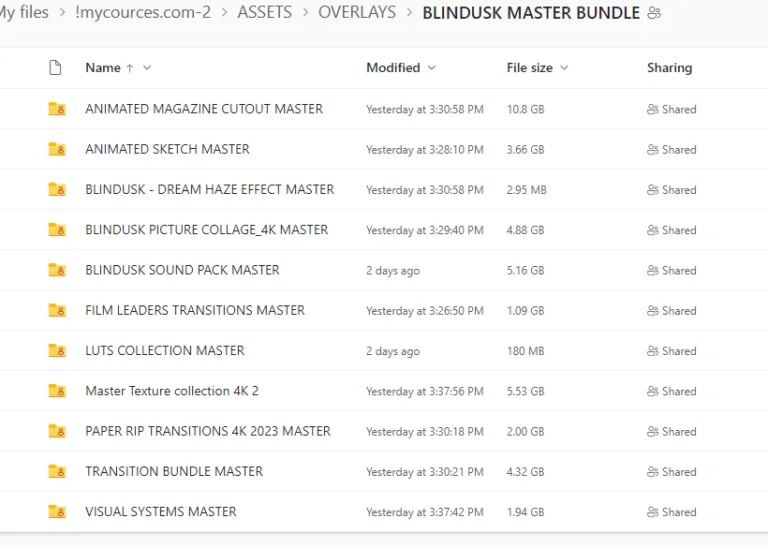Open the File size column dropdown
This screenshot has height=548, width=768.
[564, 68]
